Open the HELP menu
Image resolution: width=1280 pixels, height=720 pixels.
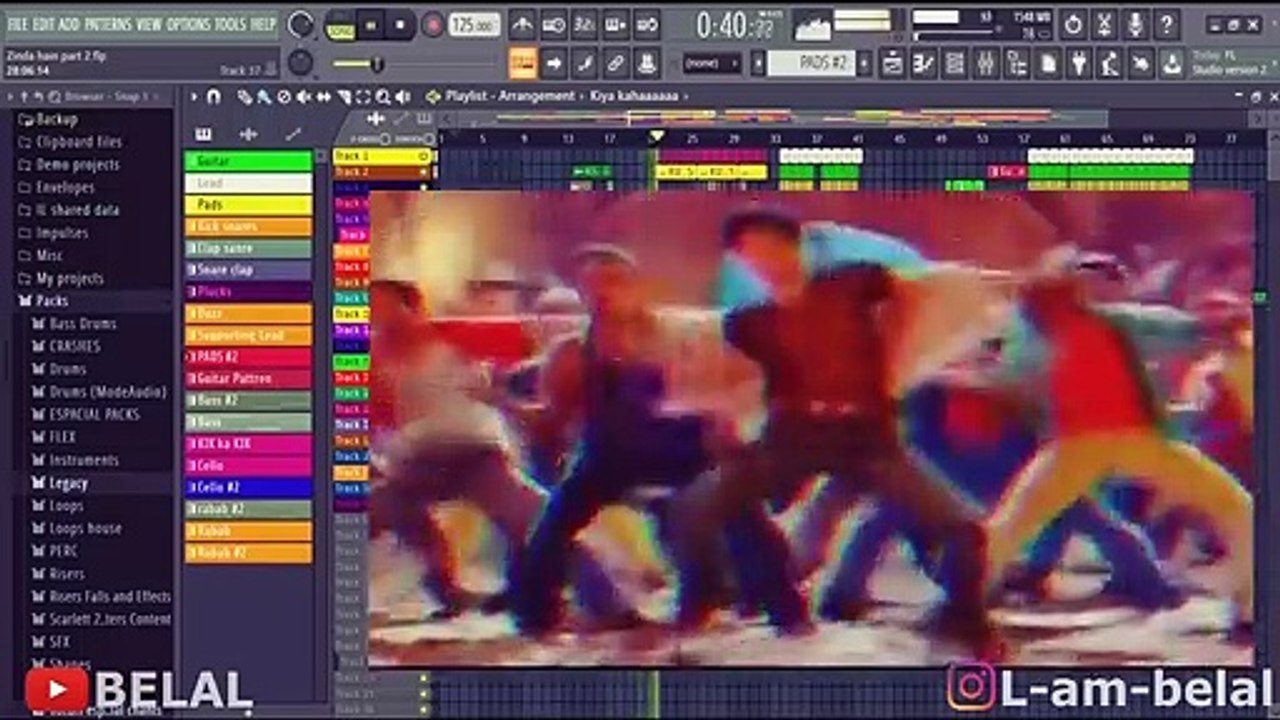(x=263, y=23)
